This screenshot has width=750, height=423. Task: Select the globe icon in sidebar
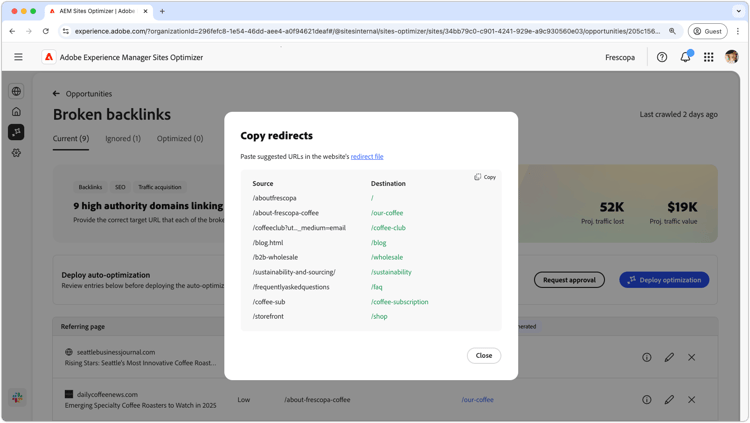[x=16, y=91]
